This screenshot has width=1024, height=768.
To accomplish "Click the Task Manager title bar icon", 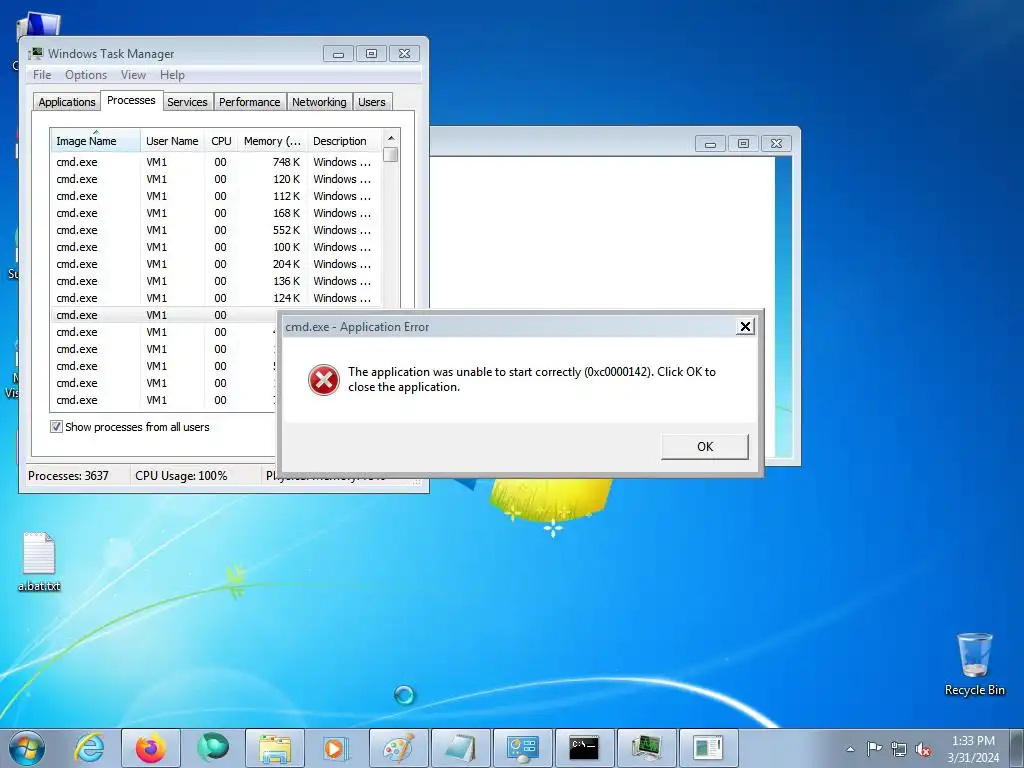I will pos(36,54).
